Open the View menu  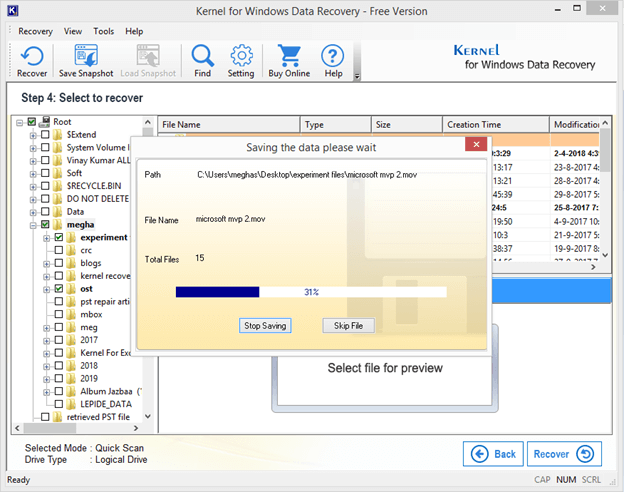tap(73, 31)
